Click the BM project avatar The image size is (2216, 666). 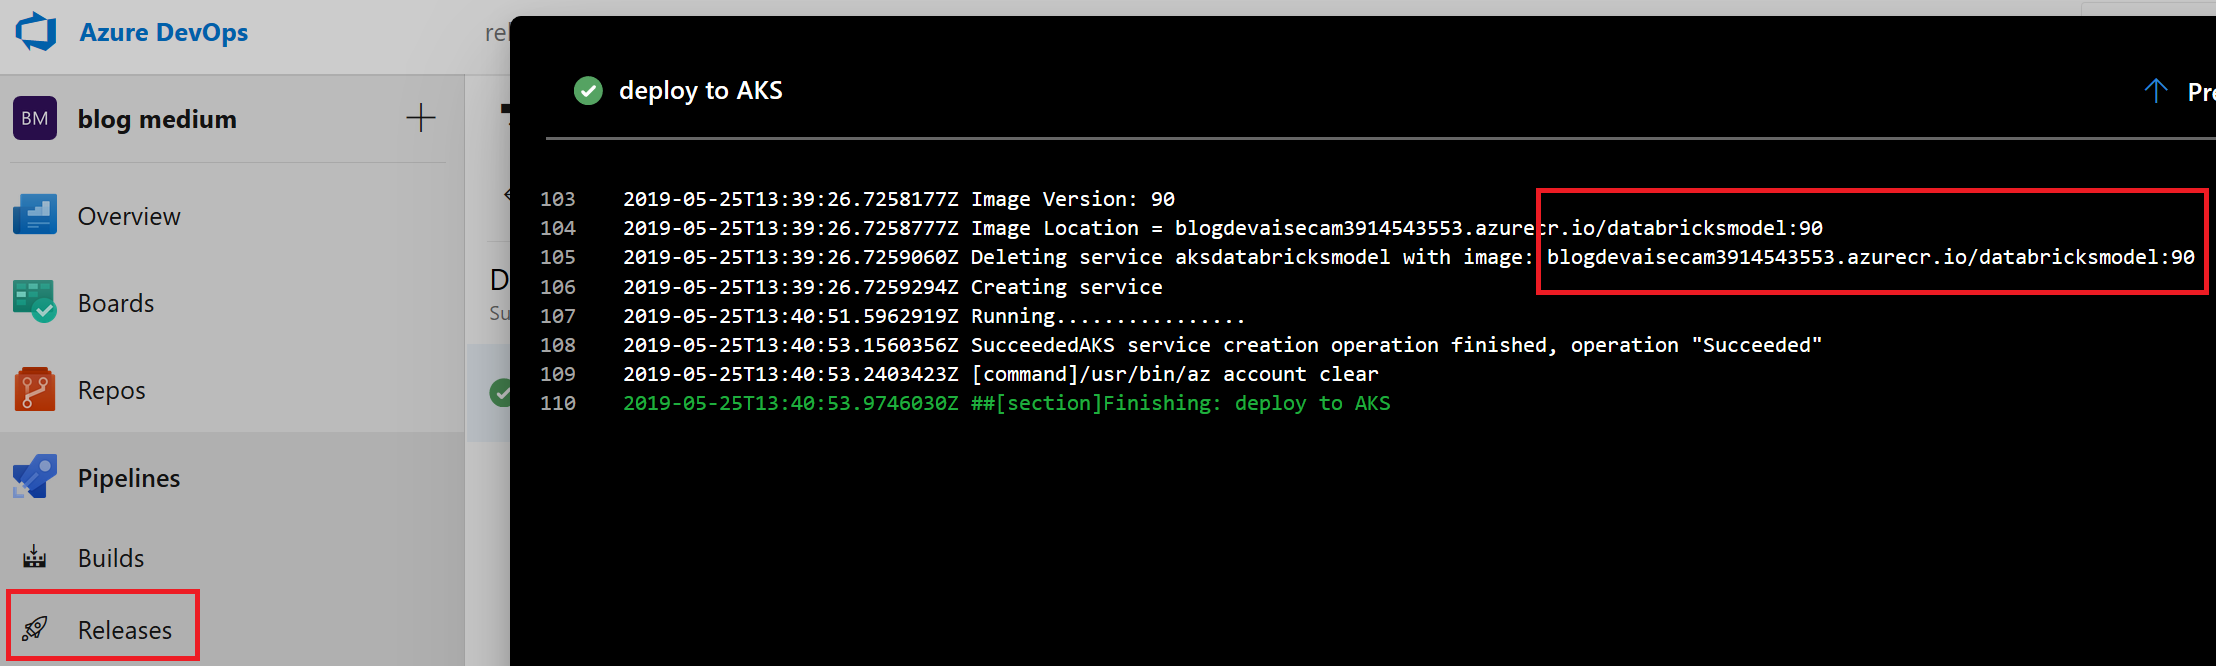(x=35, y=118)
